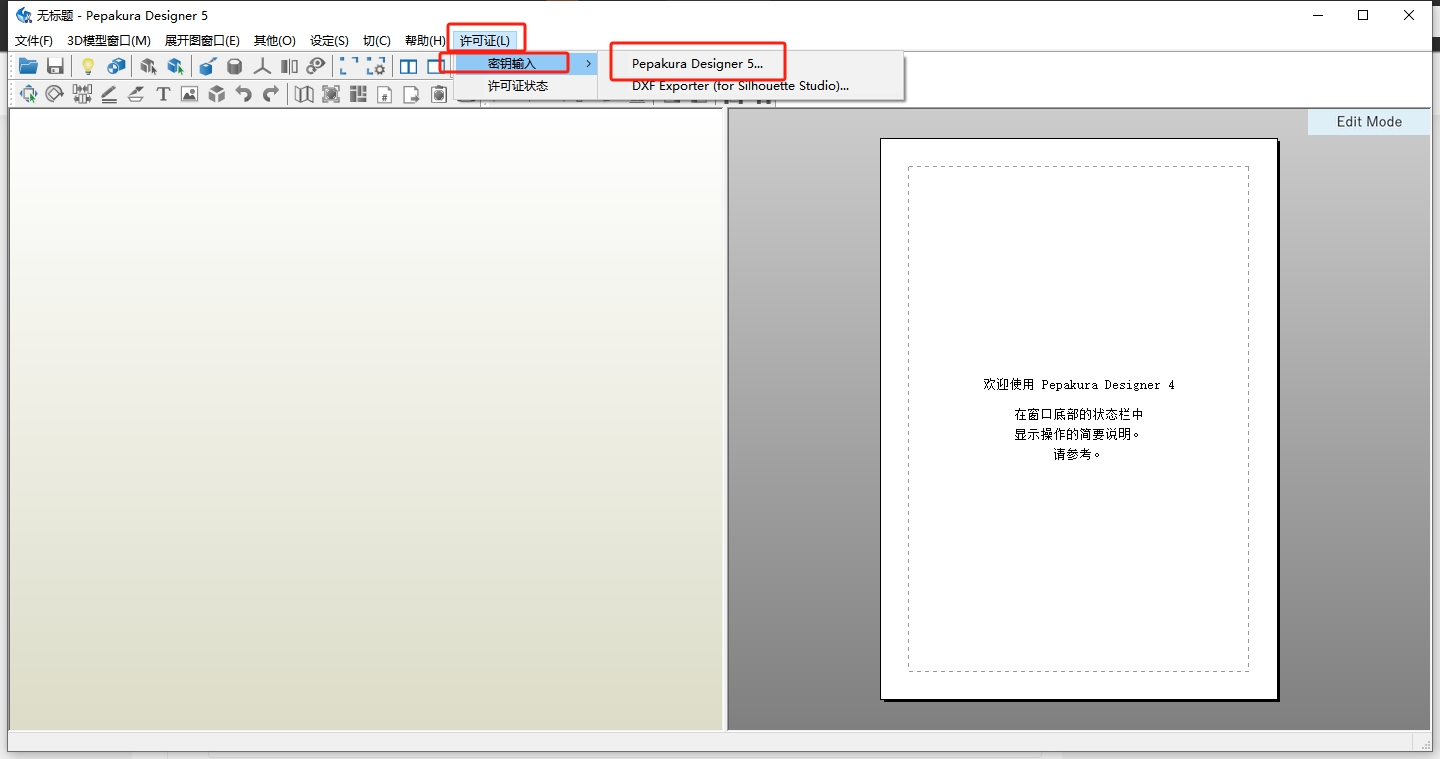The height and width of the screenshot is (759, 1440).
Task: Click the page with arrow export icon
Action: coord(411,94)
